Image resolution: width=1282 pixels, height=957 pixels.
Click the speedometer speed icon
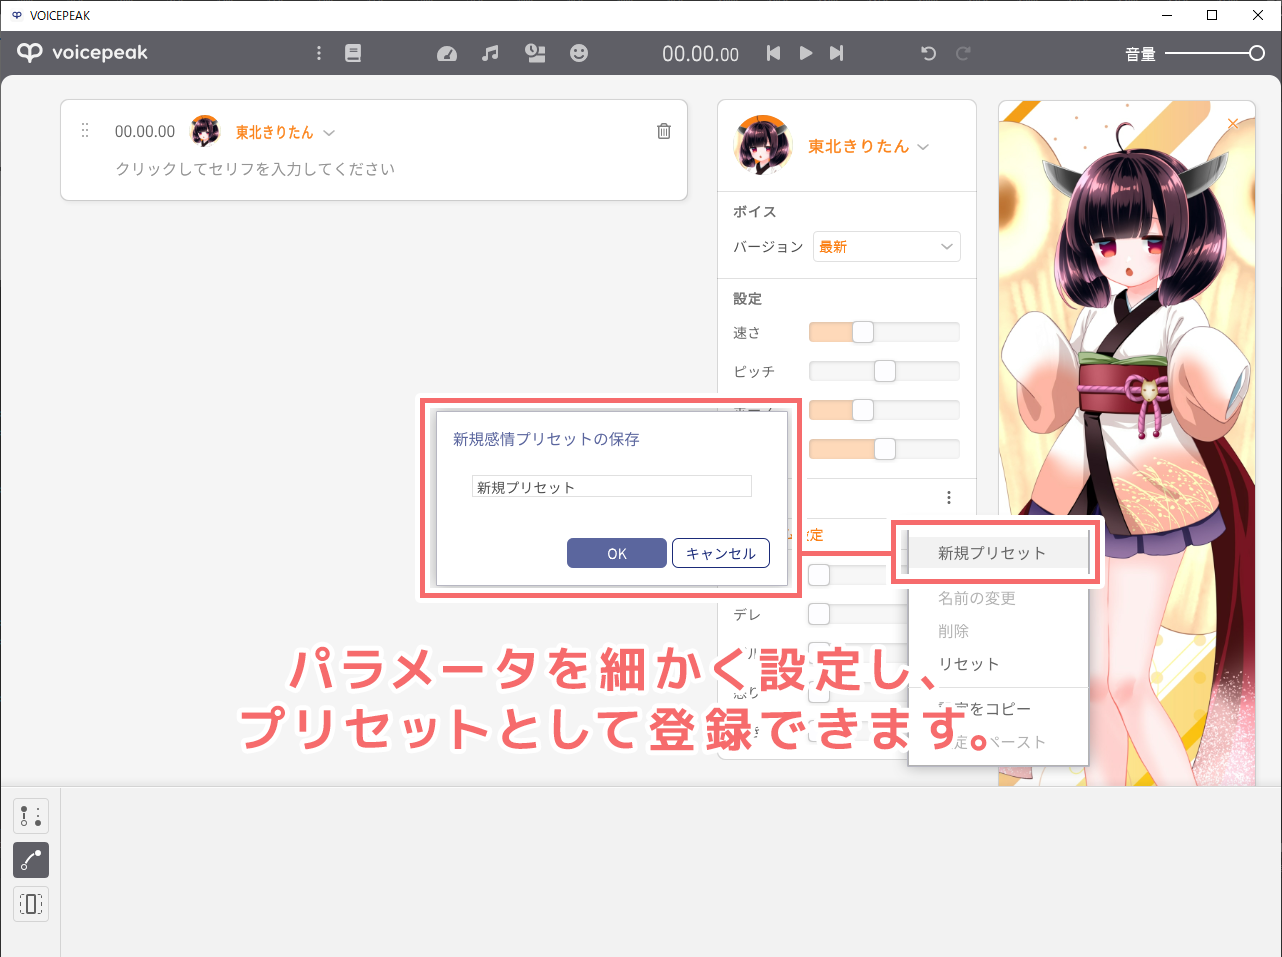[447, 53]
